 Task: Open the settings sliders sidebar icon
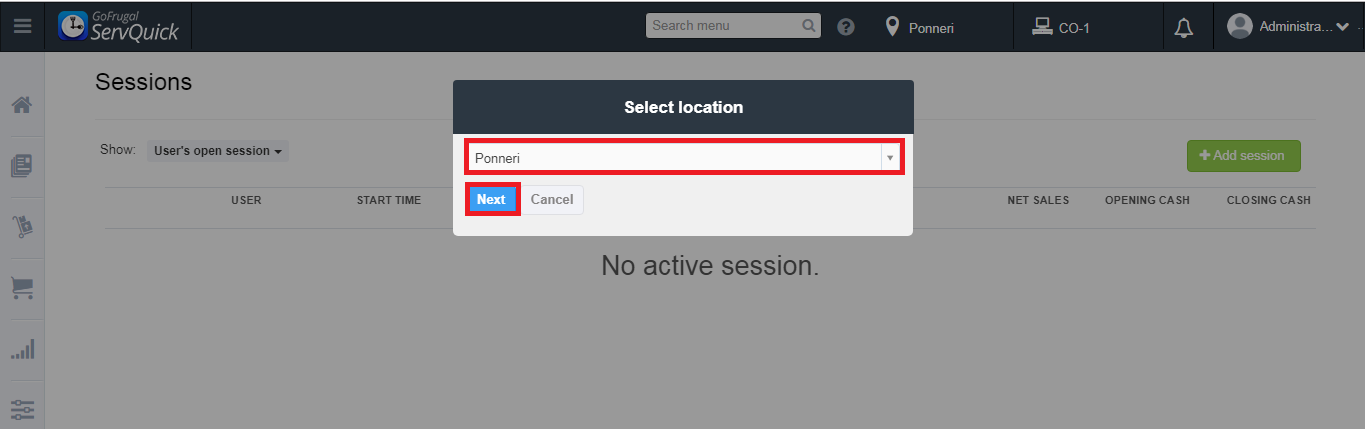pyautogui.click(x=22, y=409)
